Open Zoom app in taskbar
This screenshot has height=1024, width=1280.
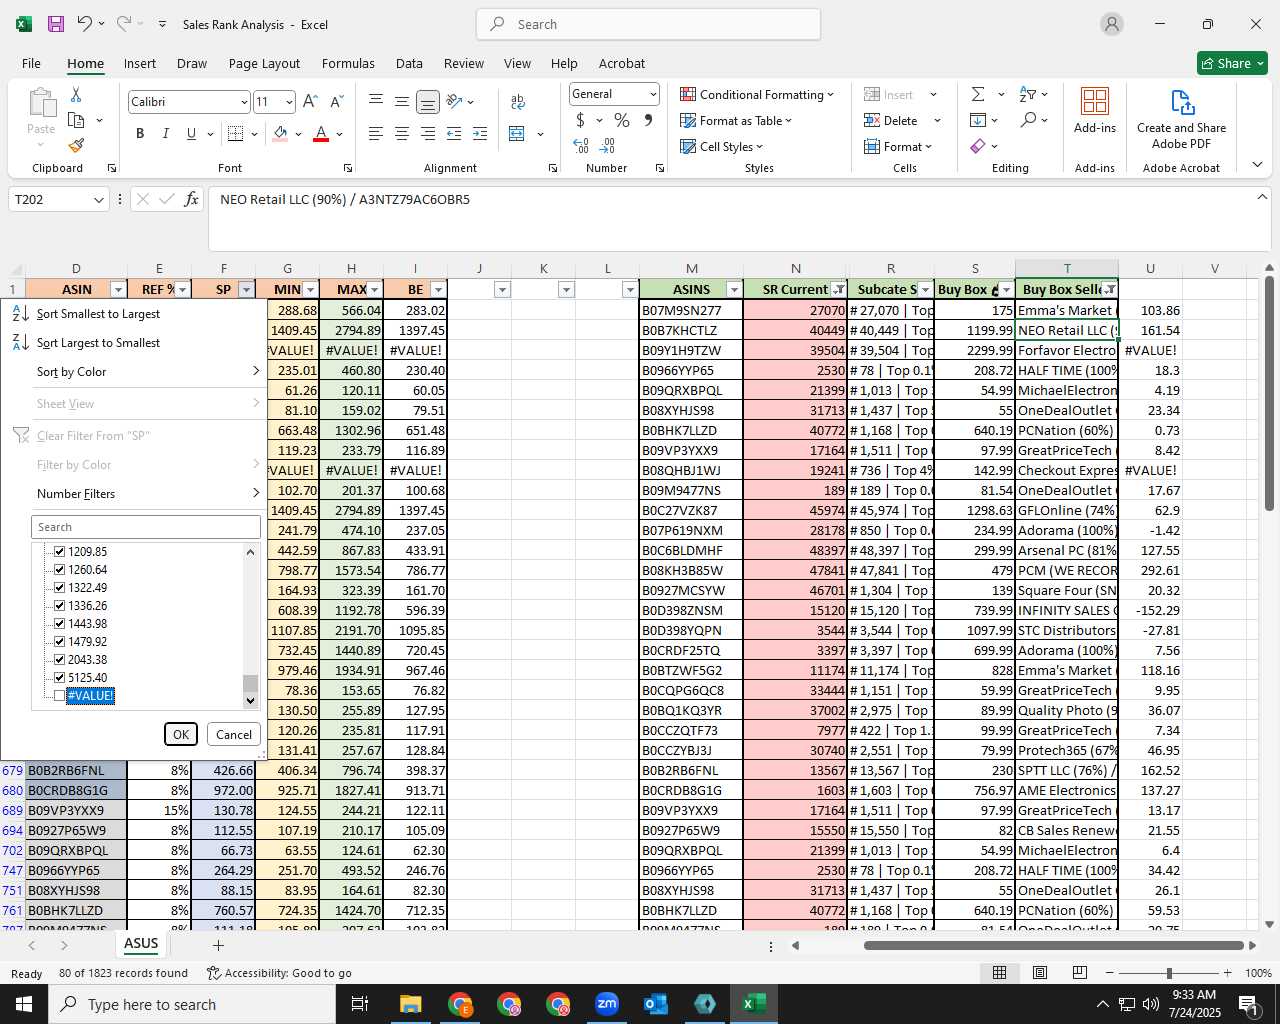pyautogui.click(x=607, y=1004)
